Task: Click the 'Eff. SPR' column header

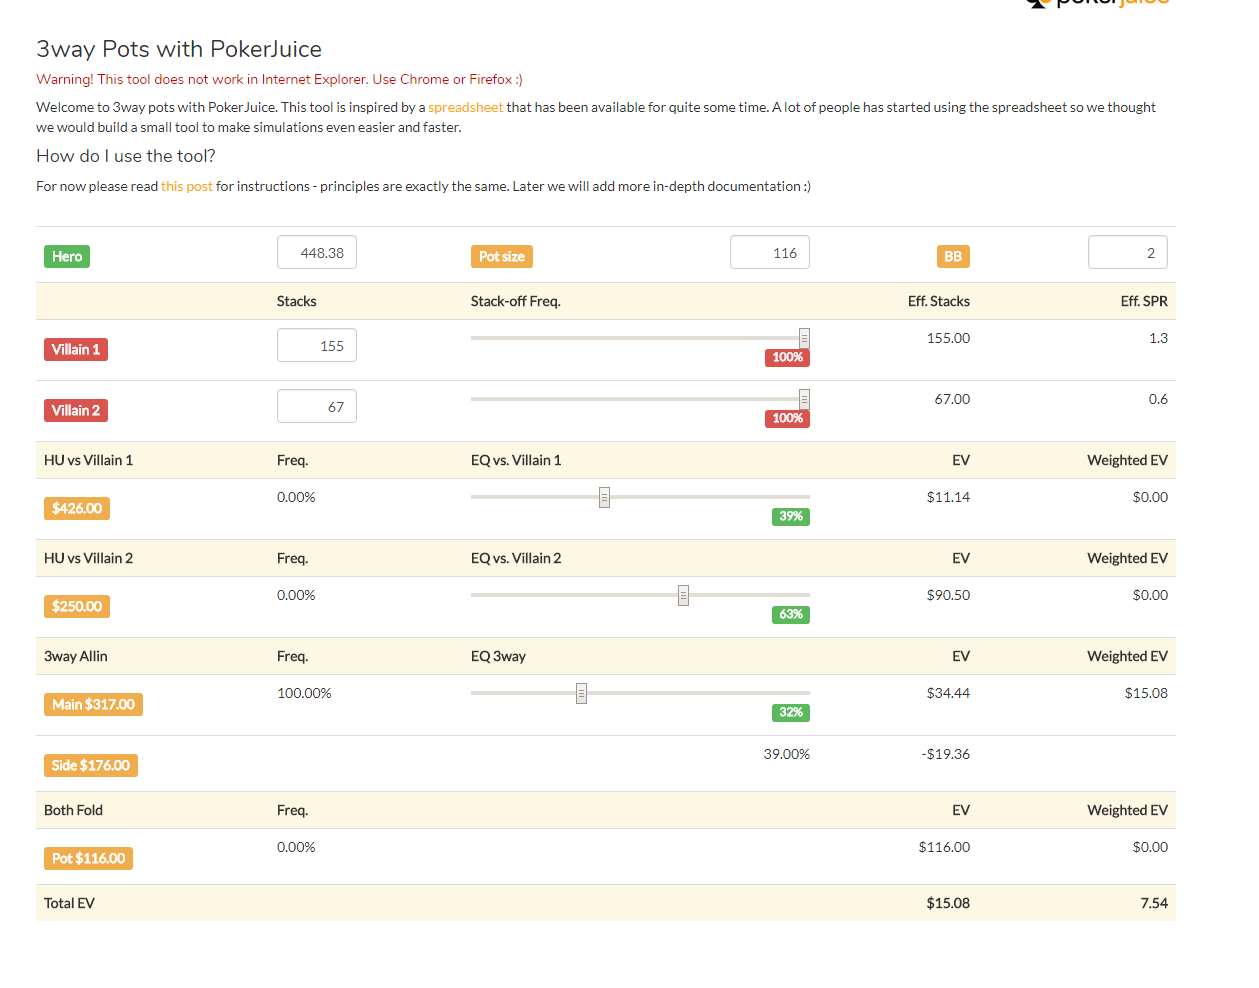Action: pyautogui.click(x=1144, y=301)
